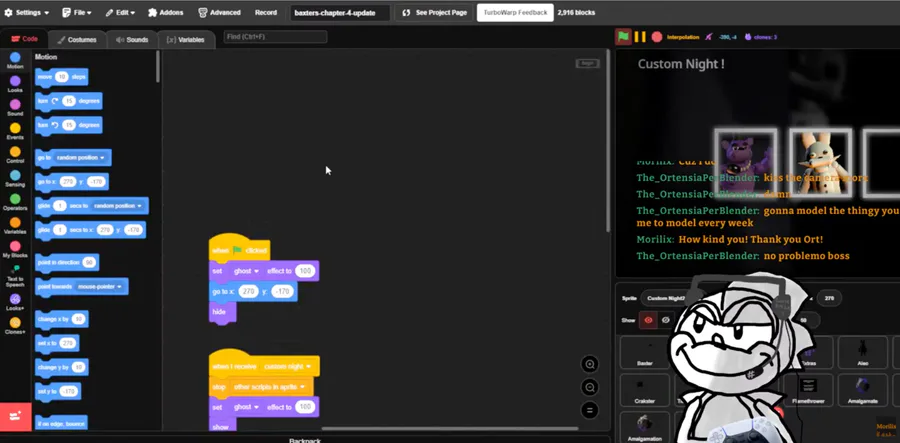Viewport: 900px width, 443px height.
Task: Click the hide block in script
Action: 222,313
